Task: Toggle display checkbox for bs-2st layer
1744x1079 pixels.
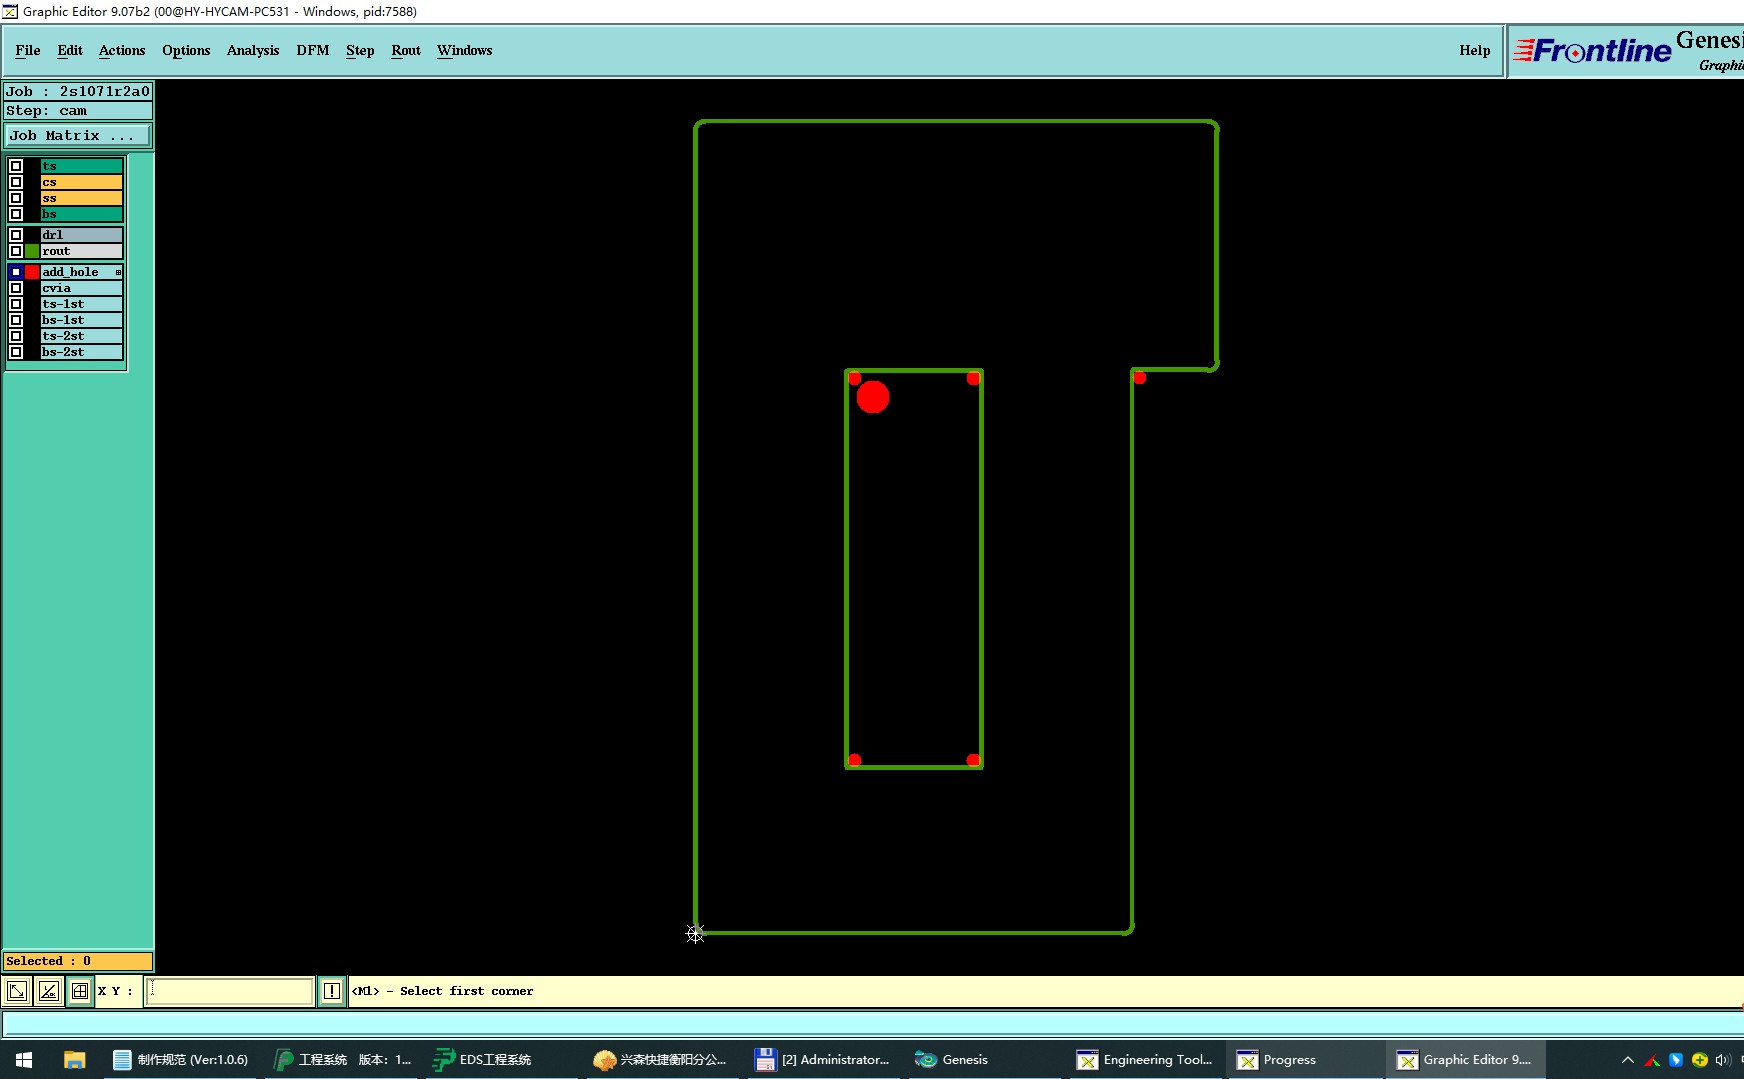Action: [x=16, y=352]
